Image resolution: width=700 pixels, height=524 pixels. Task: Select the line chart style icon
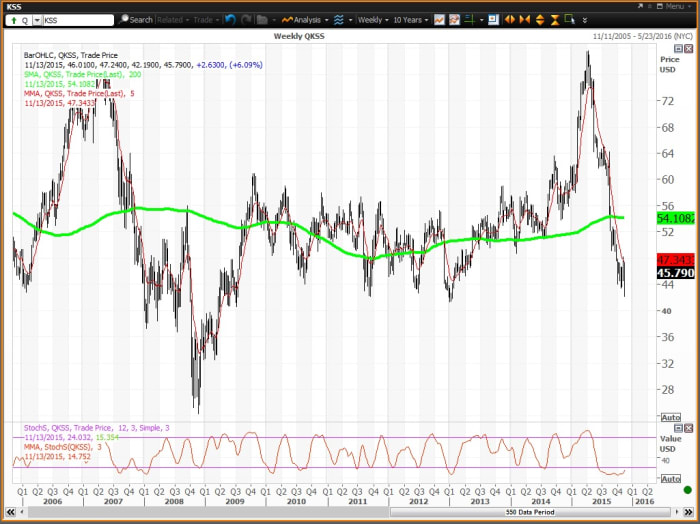[439, 20]
